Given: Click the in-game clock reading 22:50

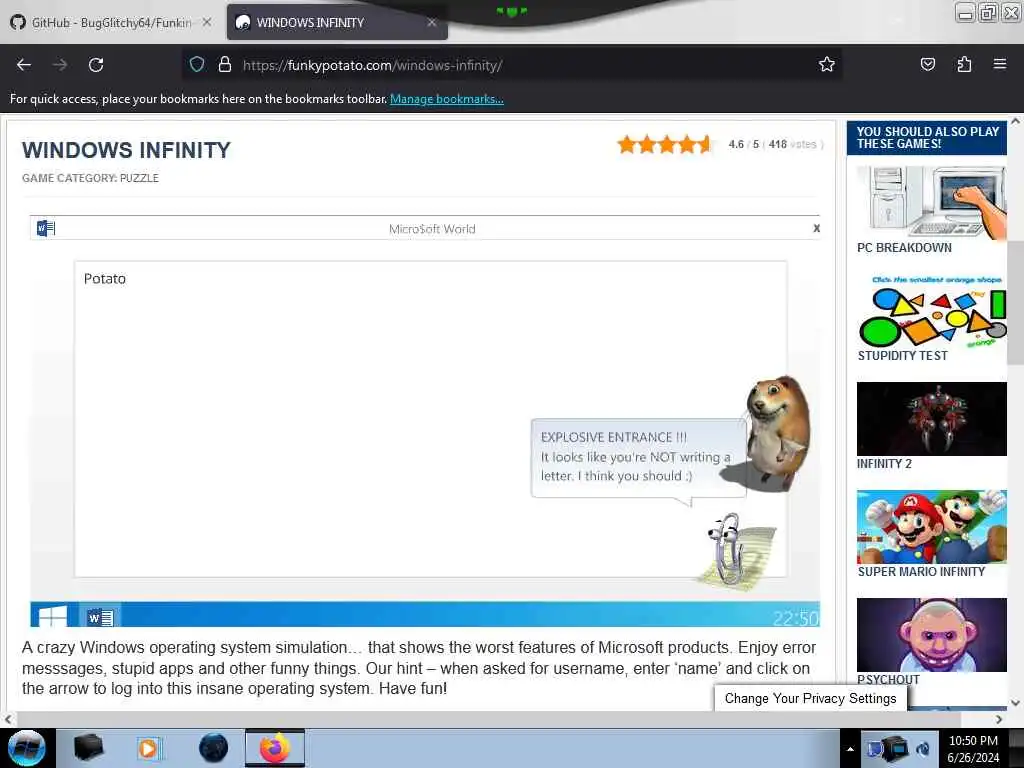Looking at the screenshot, I should pos(795,618).
